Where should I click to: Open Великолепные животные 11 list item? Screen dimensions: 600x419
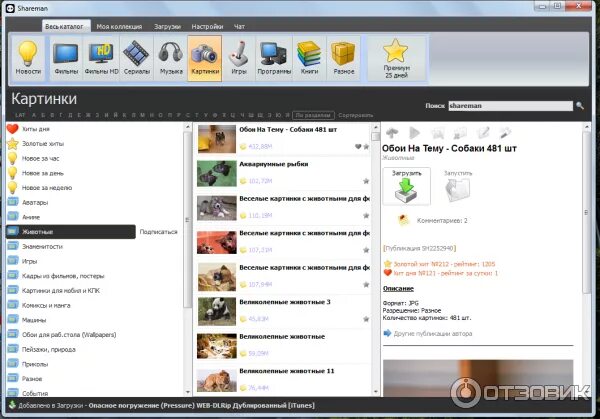[283, 380]
